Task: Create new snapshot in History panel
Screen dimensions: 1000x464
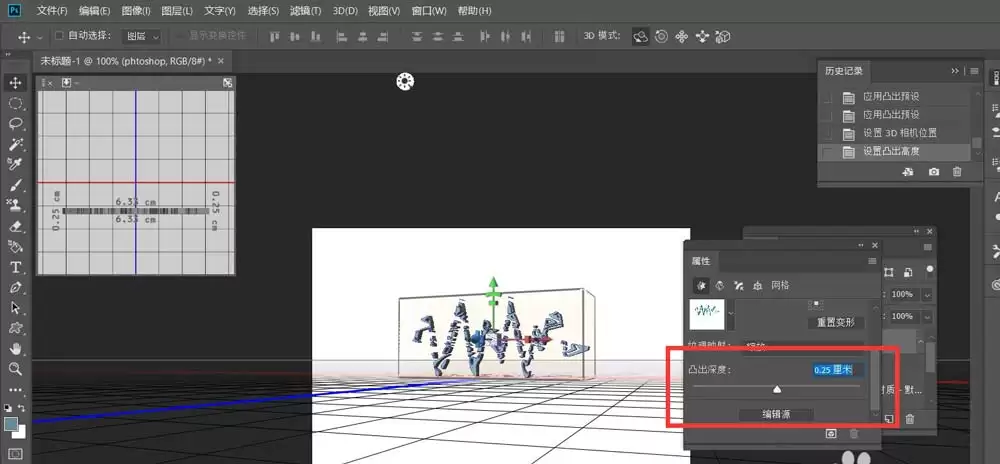Action: click(934, 172)
